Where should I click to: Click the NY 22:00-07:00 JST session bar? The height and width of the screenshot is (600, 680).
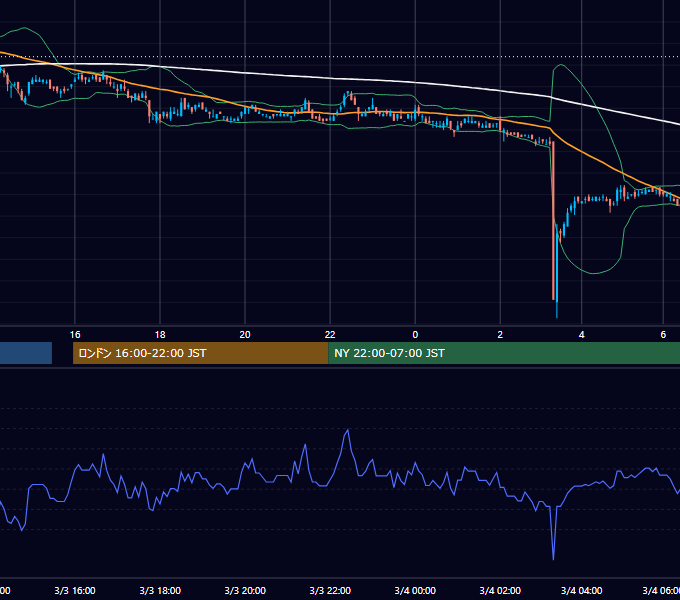pos(504,353)
